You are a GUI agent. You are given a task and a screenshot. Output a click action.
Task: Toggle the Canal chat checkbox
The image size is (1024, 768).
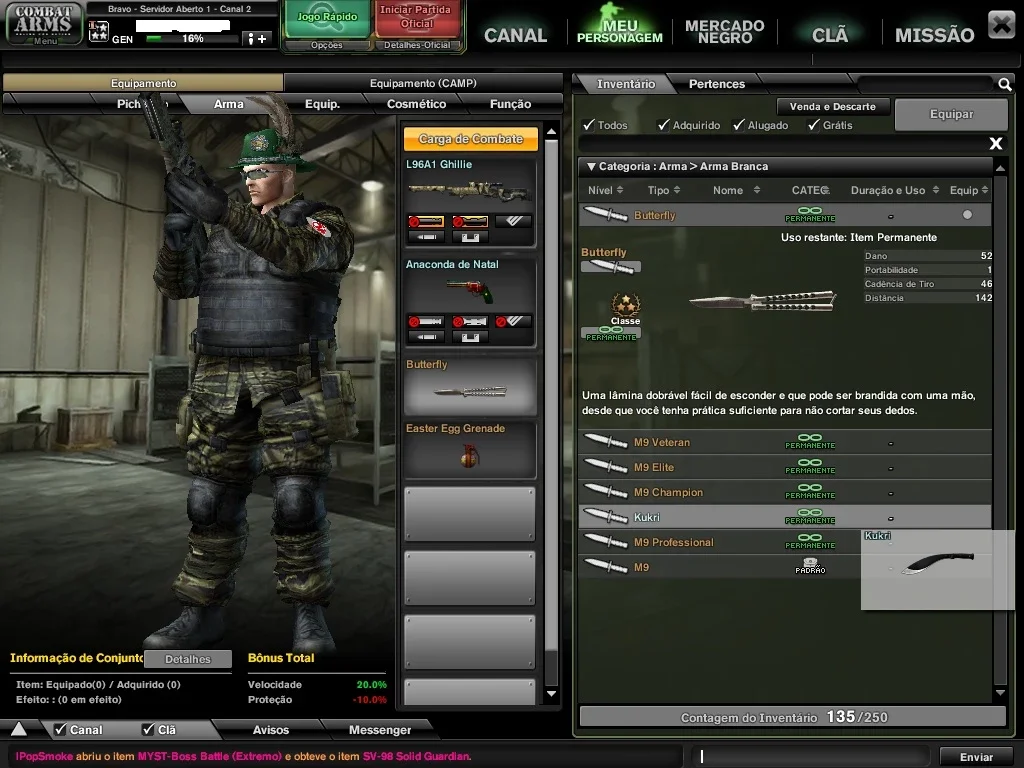point(60,729)
